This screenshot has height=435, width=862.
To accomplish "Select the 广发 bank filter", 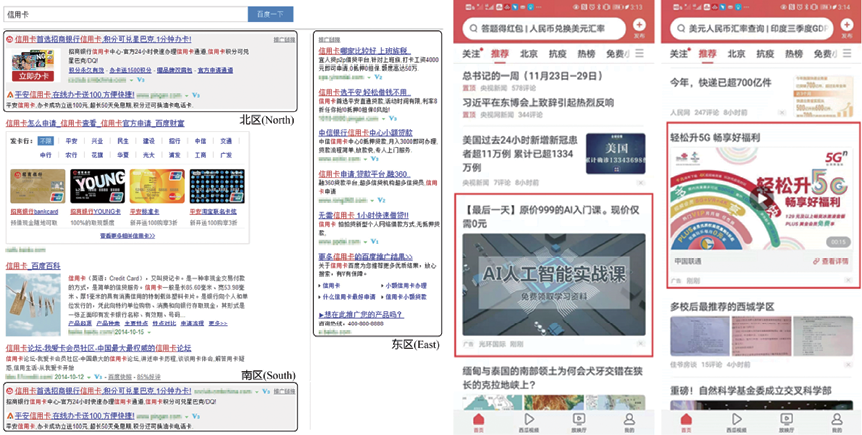I will coord(226,156).
